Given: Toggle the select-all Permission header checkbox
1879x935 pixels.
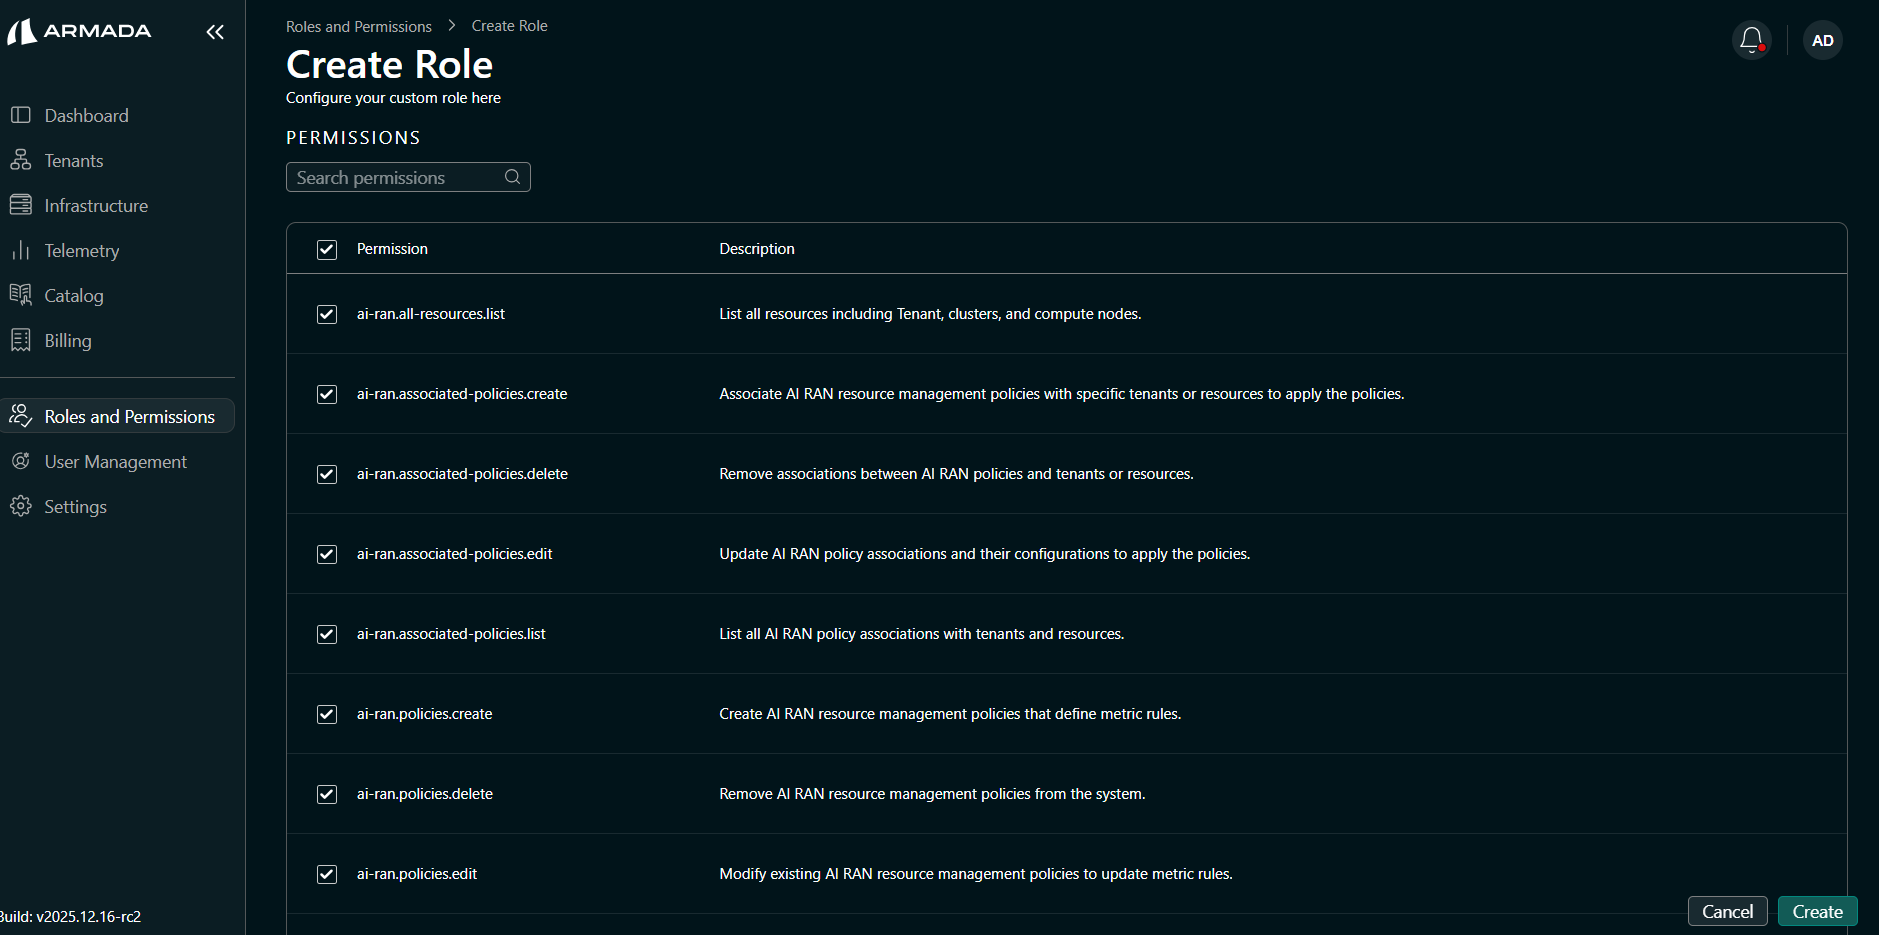Looking at the screenshot, I should tap(326, 249).
